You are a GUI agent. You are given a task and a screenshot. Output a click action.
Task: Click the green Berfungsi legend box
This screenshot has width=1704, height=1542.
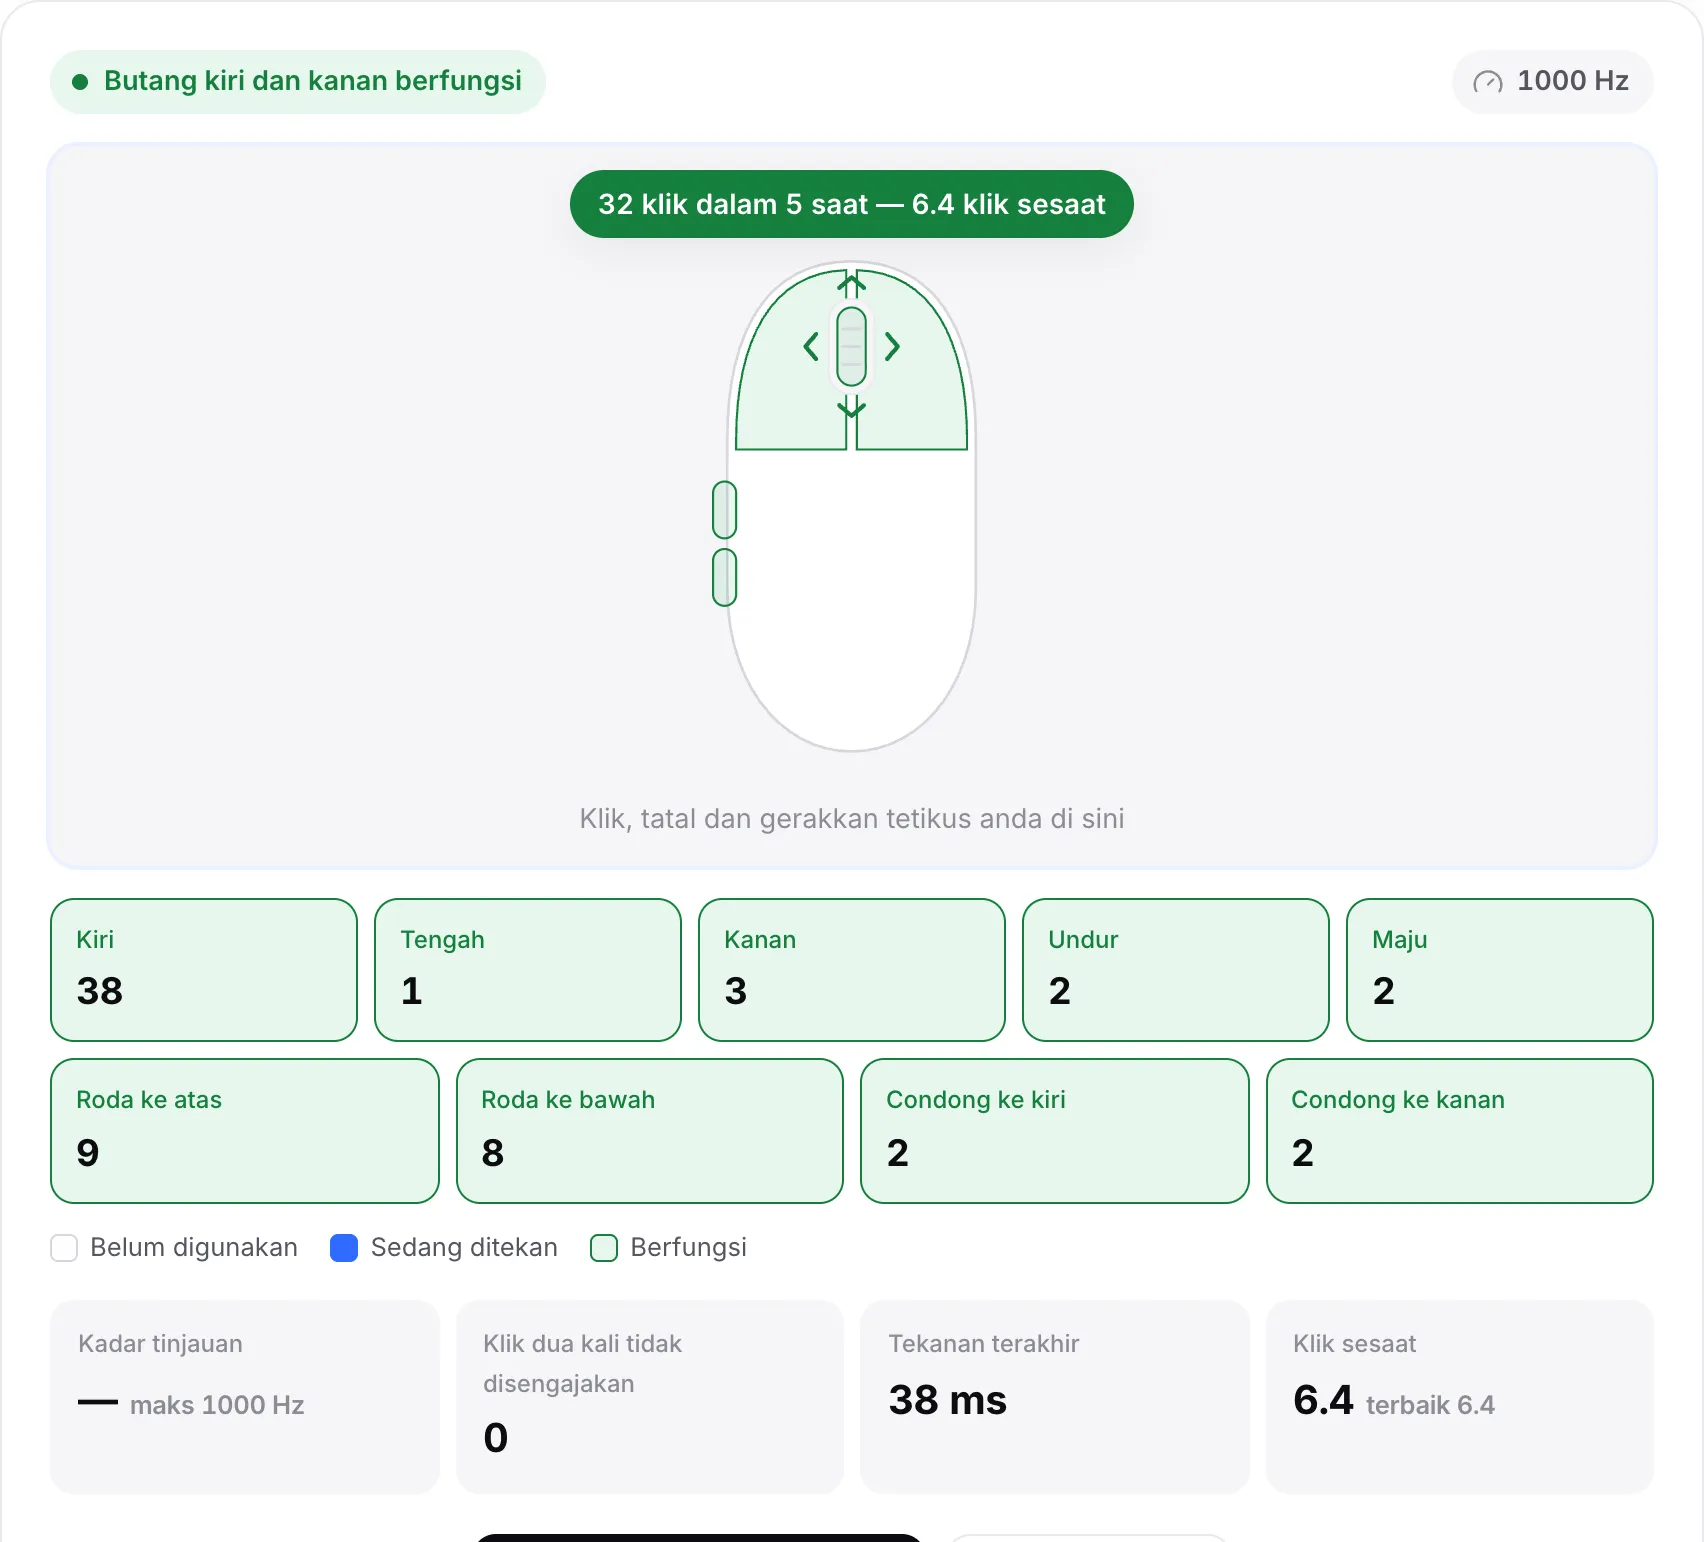pyautogui.click(x=604, y=1248)
